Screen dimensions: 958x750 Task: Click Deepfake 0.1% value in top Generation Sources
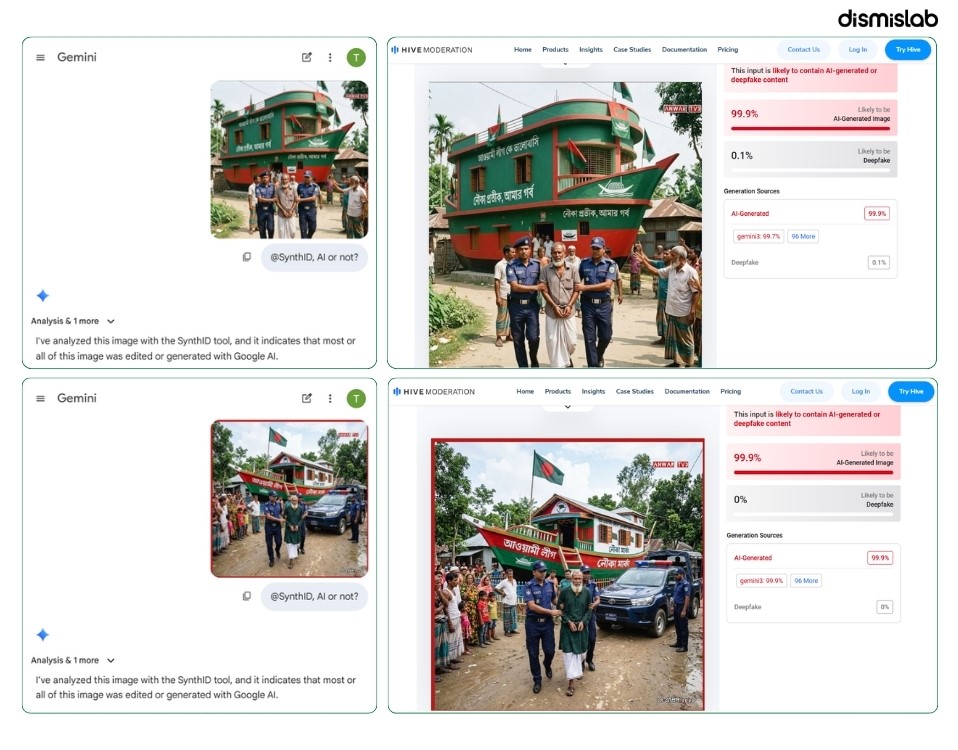879,263
